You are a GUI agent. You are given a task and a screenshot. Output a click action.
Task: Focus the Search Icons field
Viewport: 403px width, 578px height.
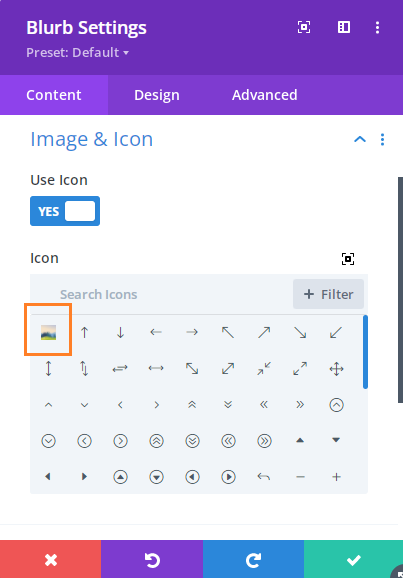point(162,294)
